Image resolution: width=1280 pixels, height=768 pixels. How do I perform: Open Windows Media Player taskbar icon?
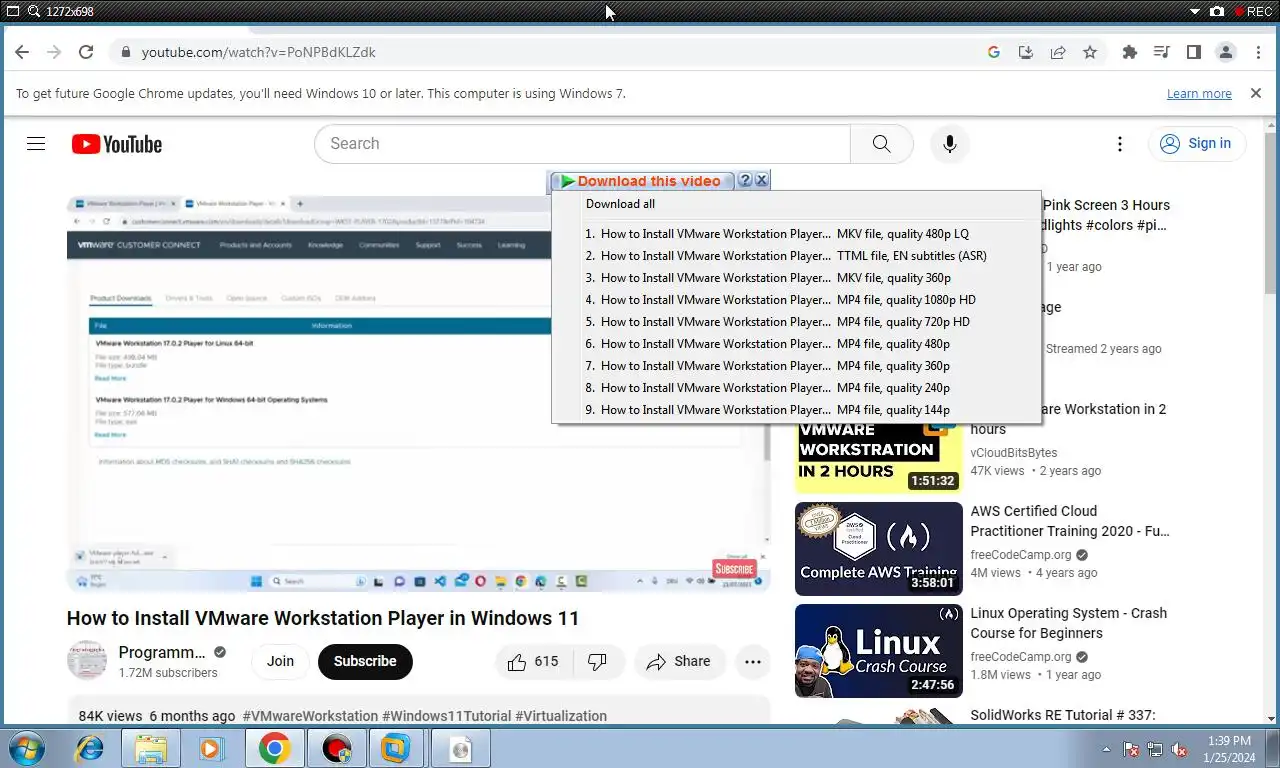tap(211, 748)
